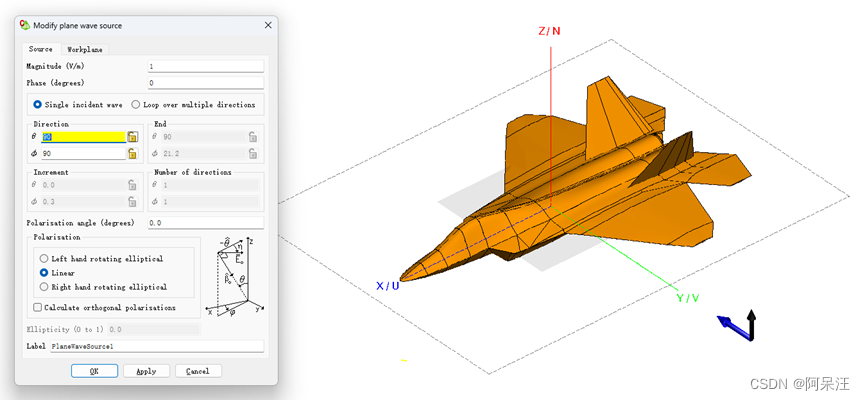Click the Polarisation angle (degrees) label
Viewport: 865px width, 400px height.
[81, 223]
